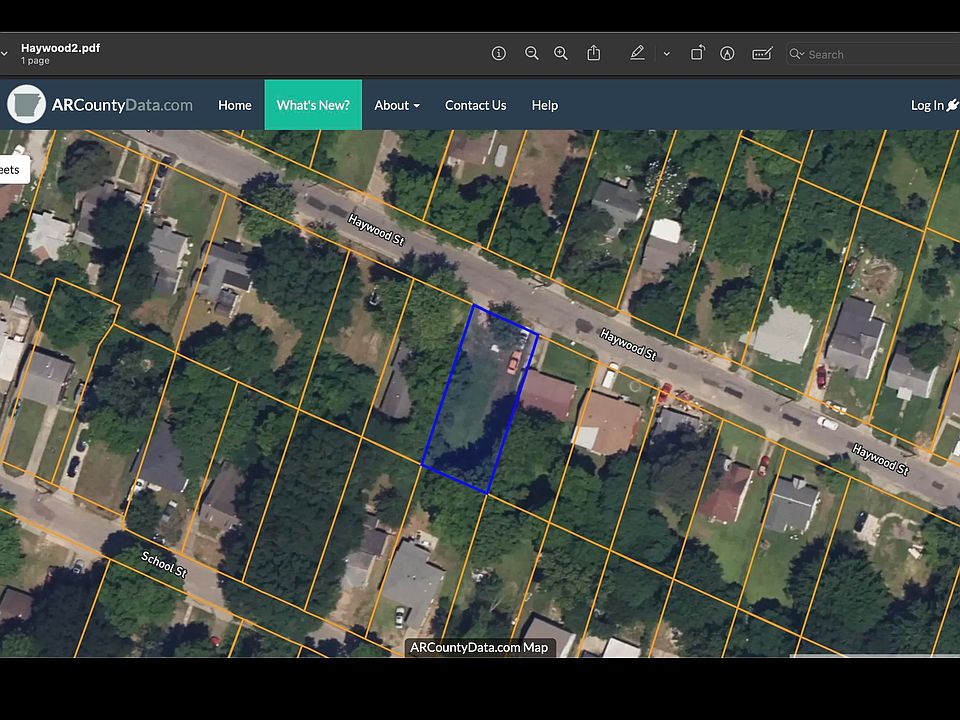Open the Share menu icon
The height and width of the screenshot is (720, 960).
(x=593, y=53)
